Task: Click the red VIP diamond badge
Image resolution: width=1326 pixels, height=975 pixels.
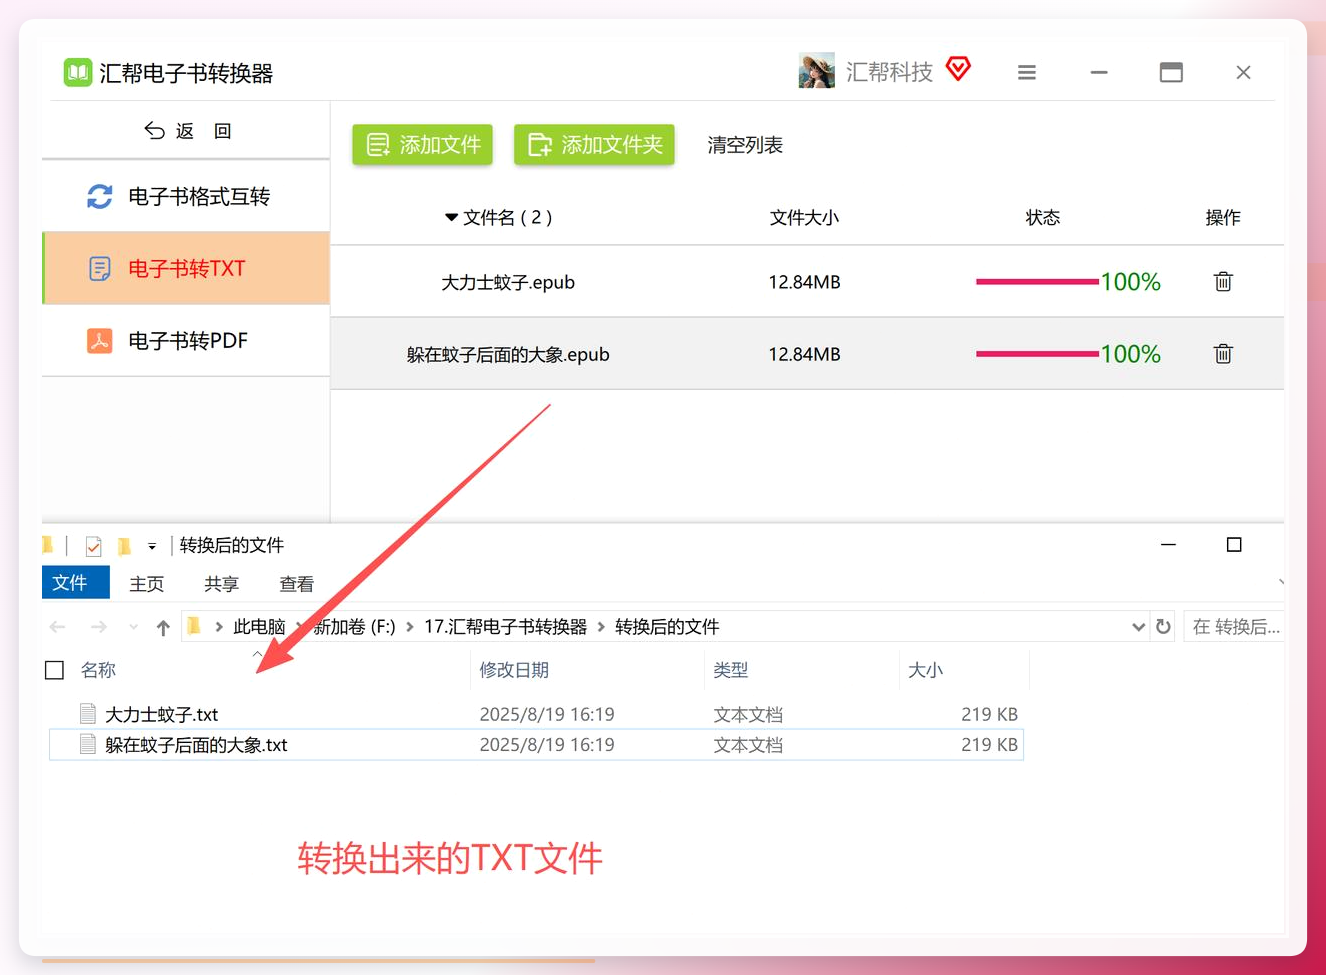Action: (958, 69)
